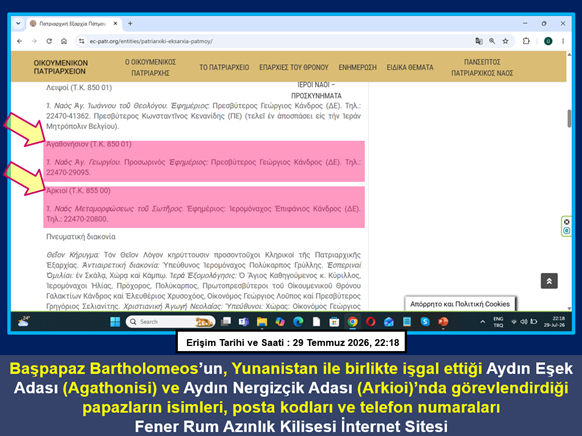The image size is (582, 436).
Task: Open the browser extensions puzzle icon
Action: tap(526, 41)
